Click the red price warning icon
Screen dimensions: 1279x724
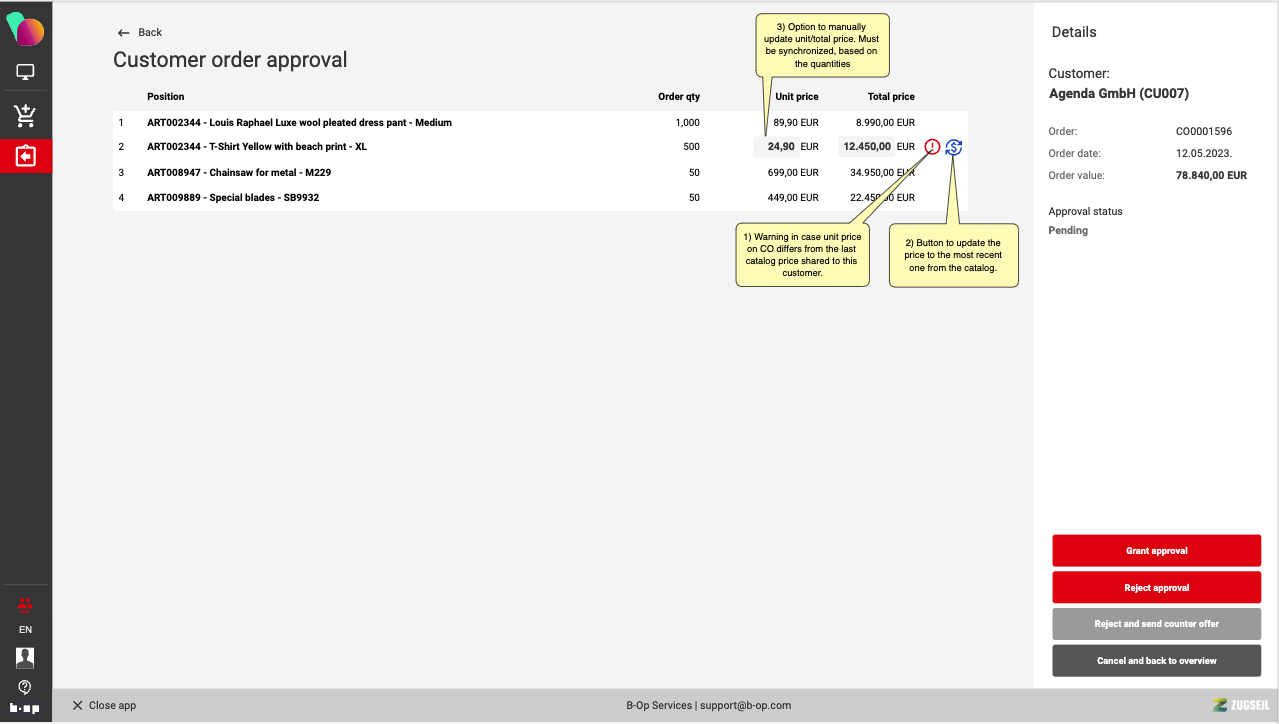(932, 147)
